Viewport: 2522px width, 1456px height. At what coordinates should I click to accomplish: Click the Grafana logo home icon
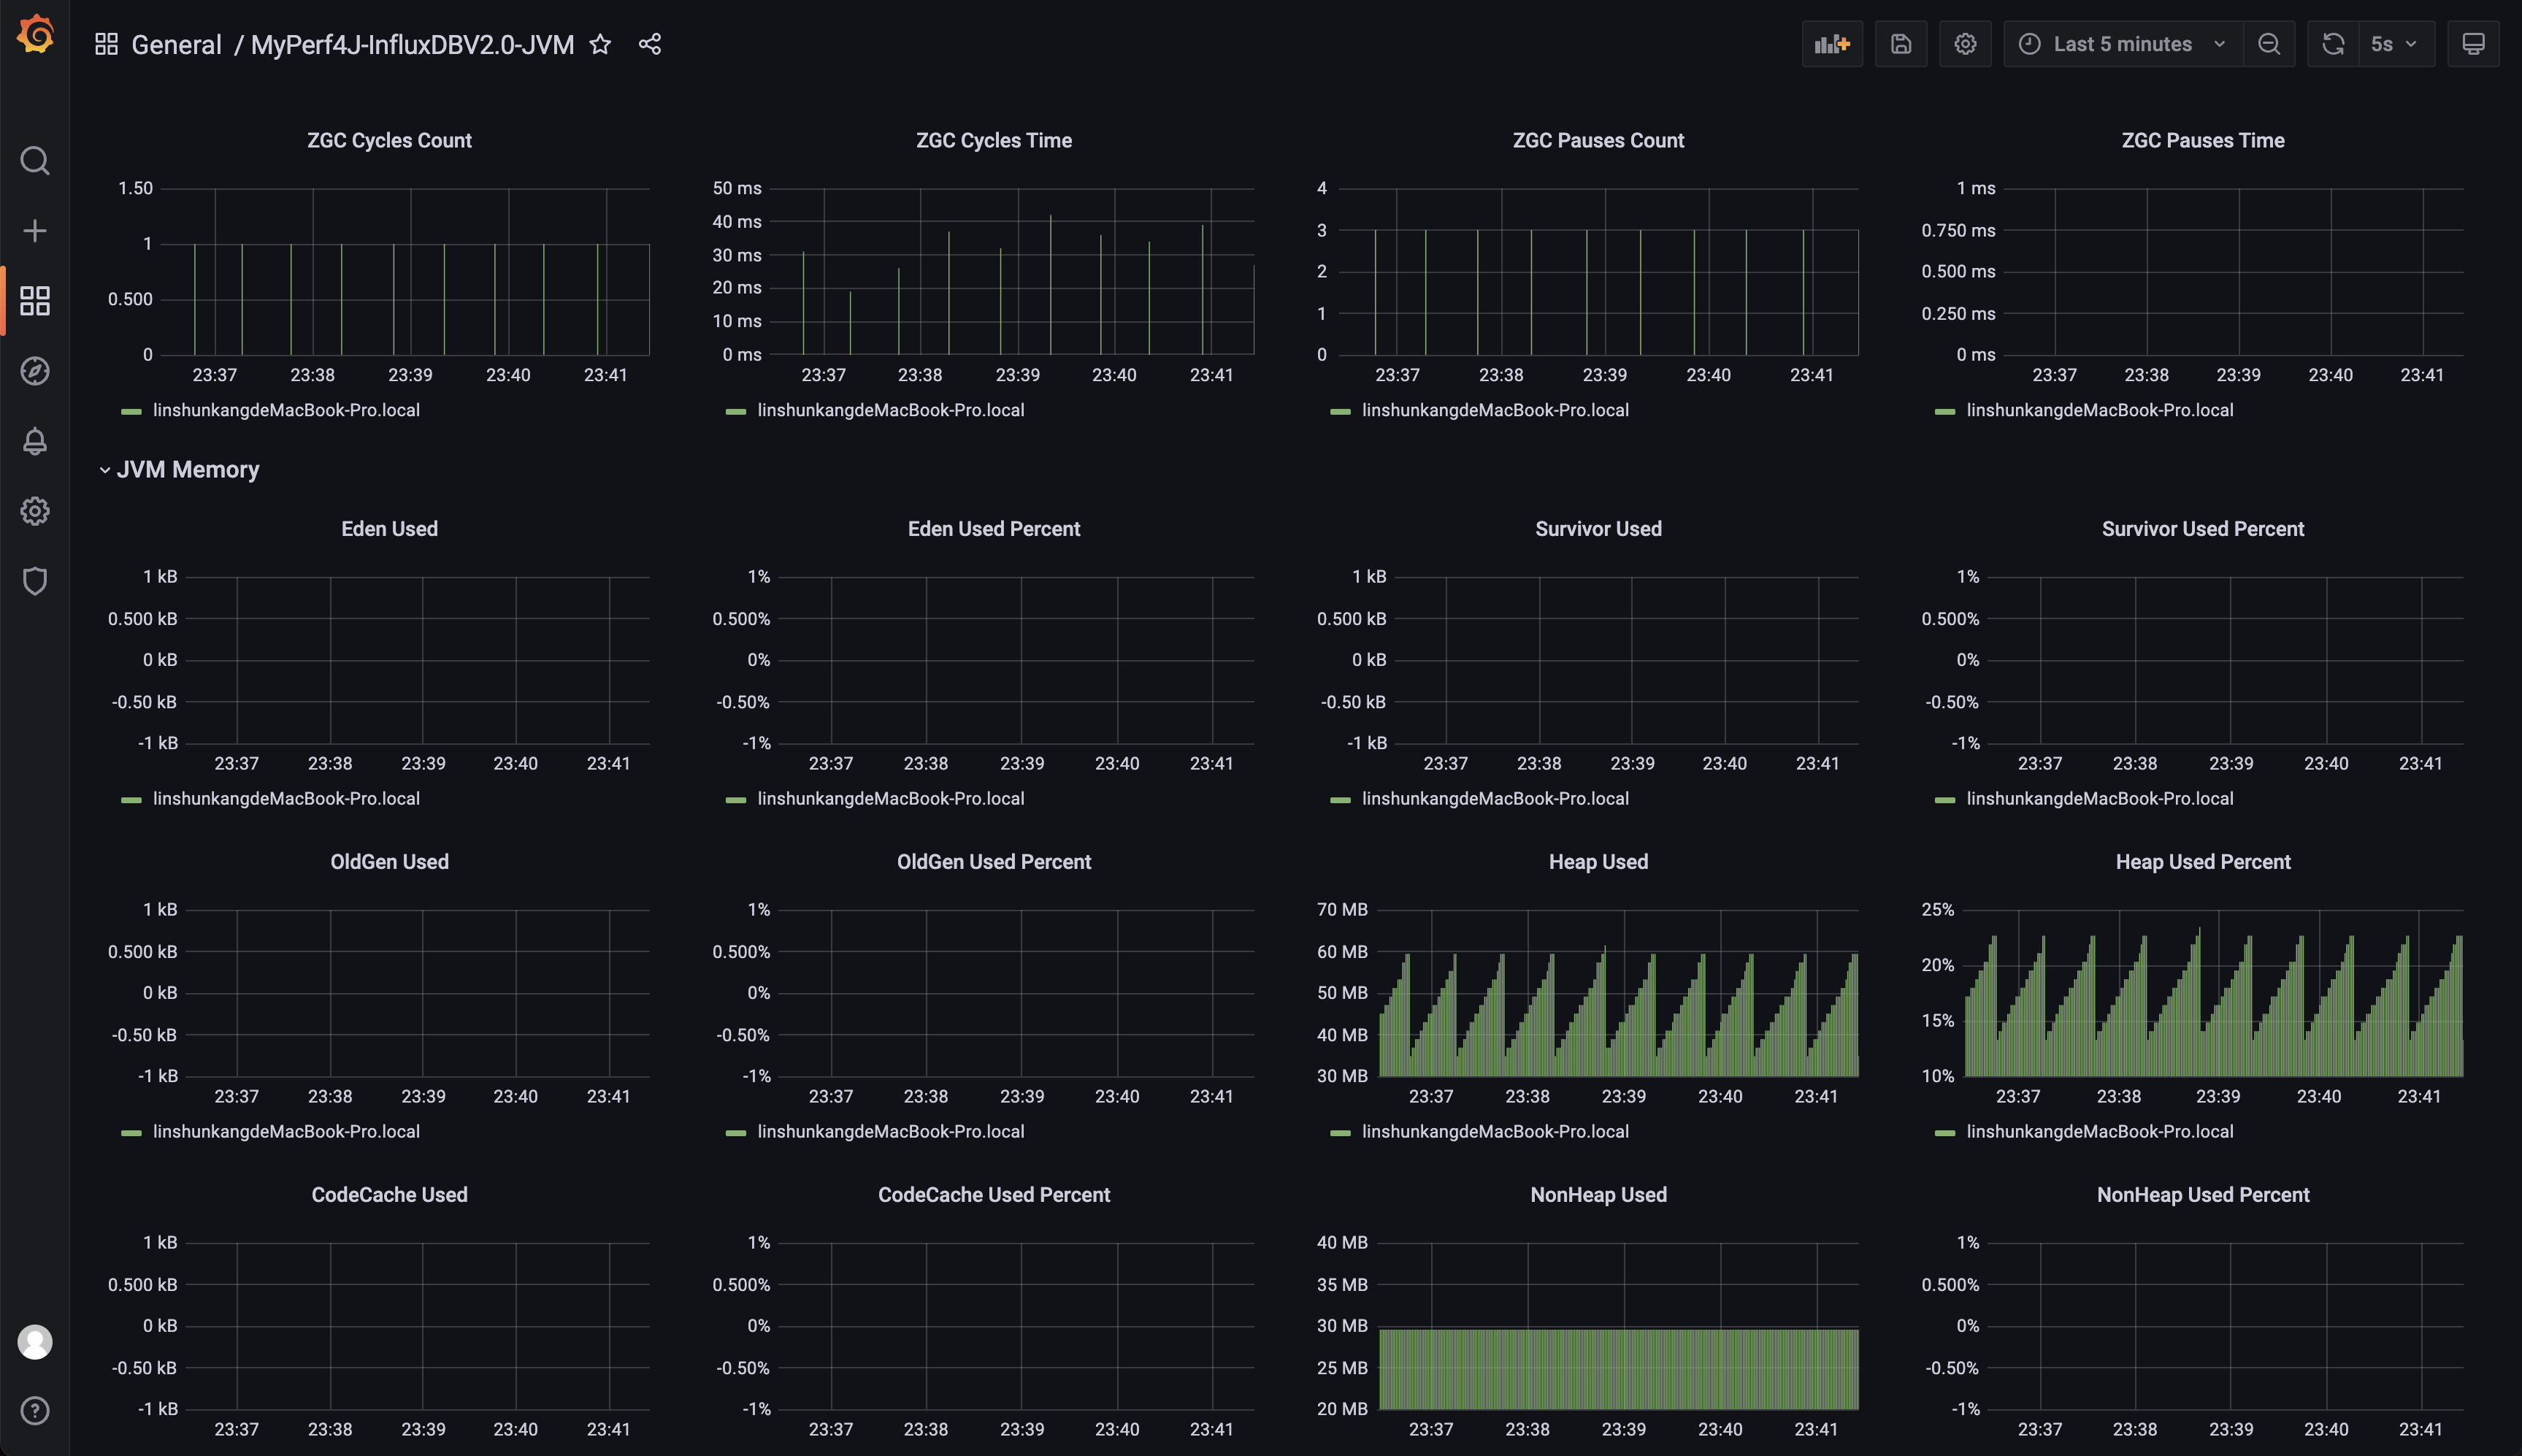coord(35,35)
